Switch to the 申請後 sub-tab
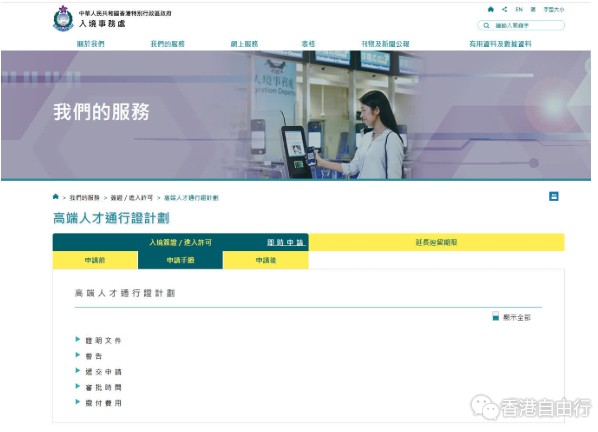Image resolution: width=598 pixels, height=432 pixels. click(x=266, y=260)
